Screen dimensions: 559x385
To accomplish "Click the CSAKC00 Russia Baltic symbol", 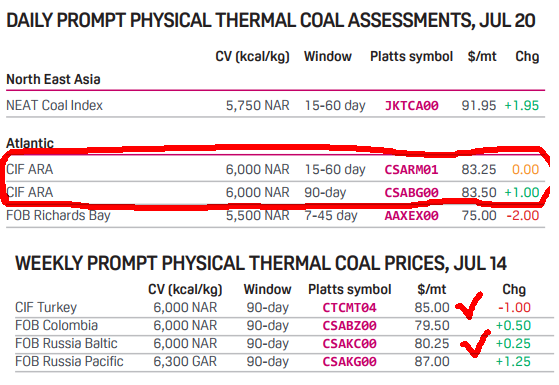I will click(x=349, y=344).
